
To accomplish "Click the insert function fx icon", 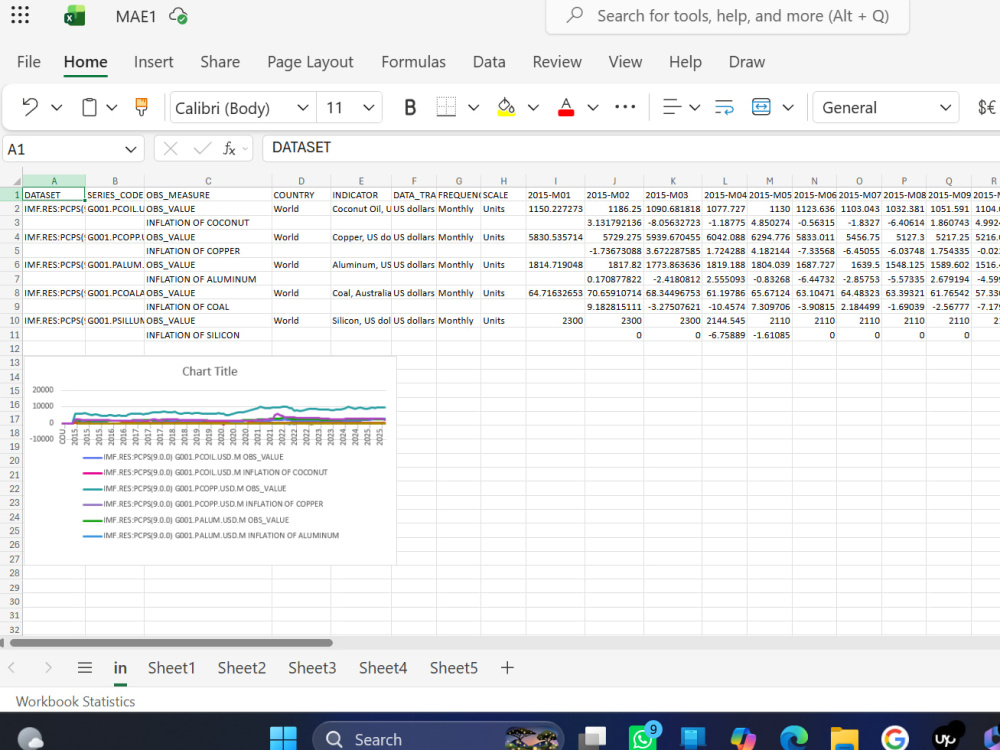I will [230, 149].
